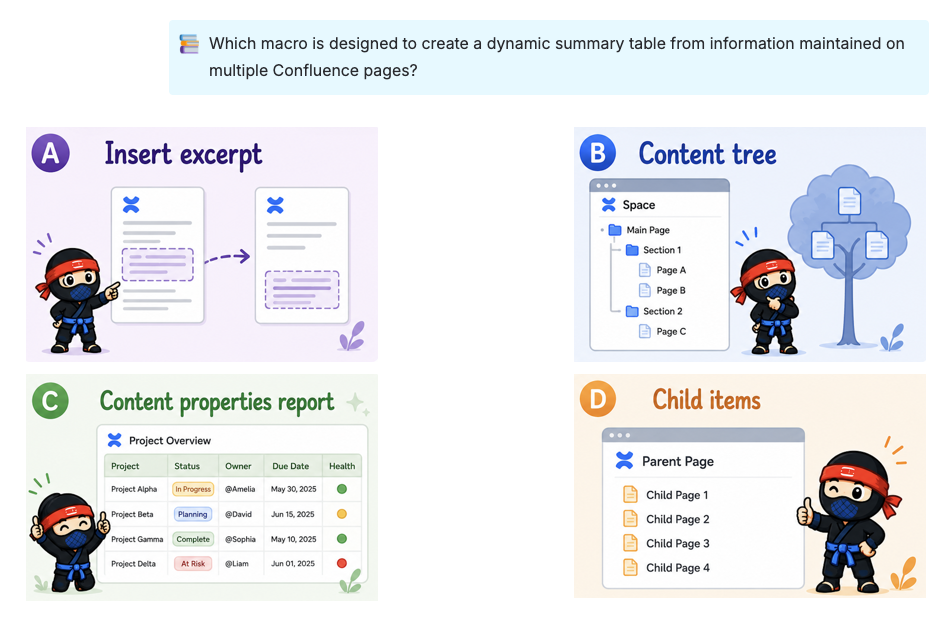Open 'Main Page' in the content tree

(648, 230)
